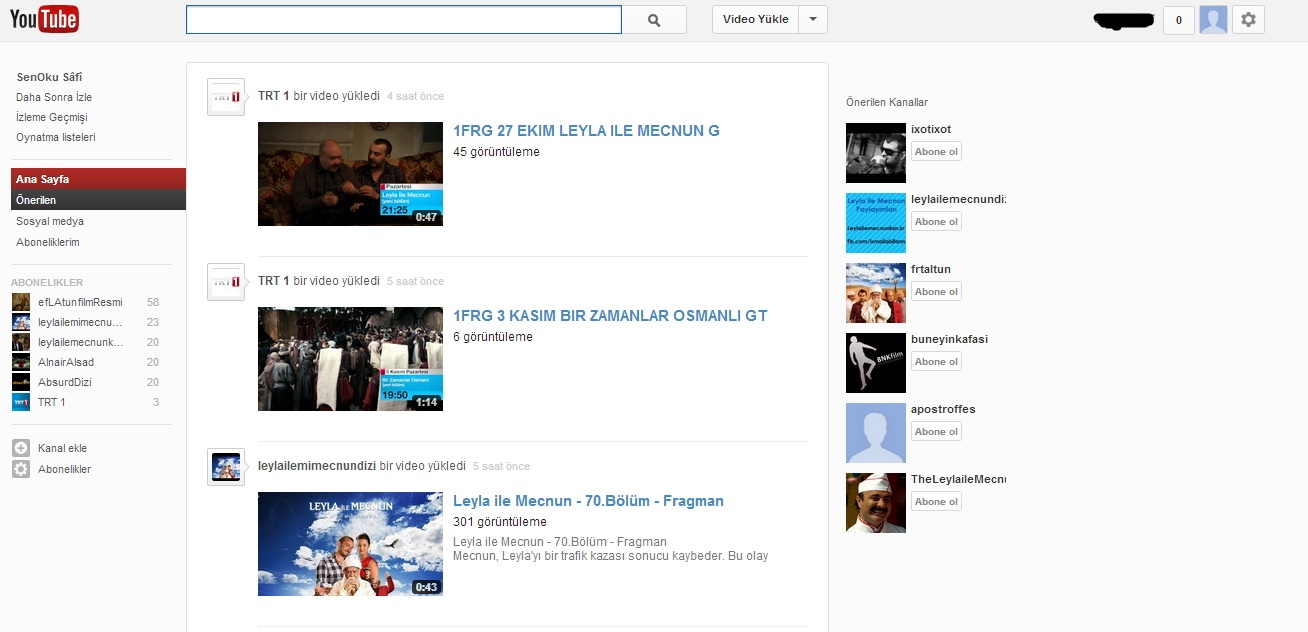The image size is (1308, 632).
Task: Open Aboneliklerim in the sidebar
Action: (48, 242)
